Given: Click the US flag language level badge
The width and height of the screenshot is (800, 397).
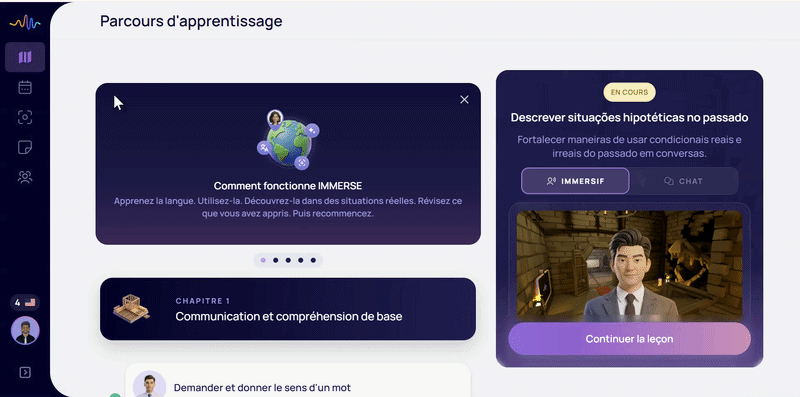Looking at the screenshot, I should (x=25, y=303).
